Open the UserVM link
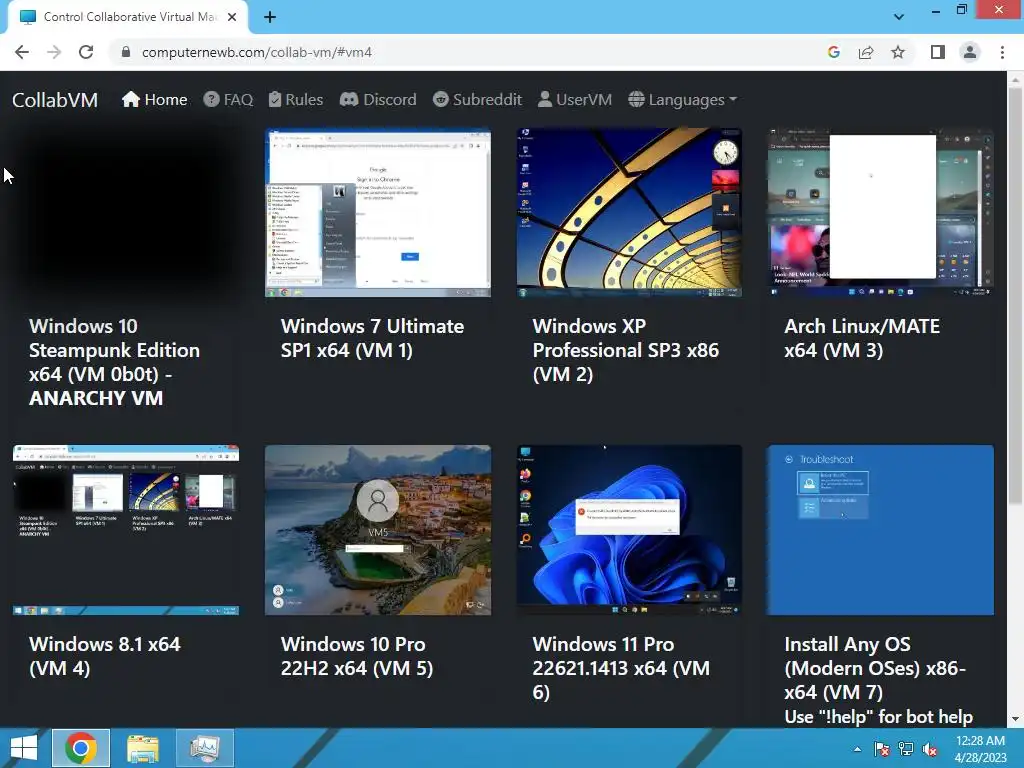Image resolution: width=1024 pixels, height=768 pixels. click(575, 100)
